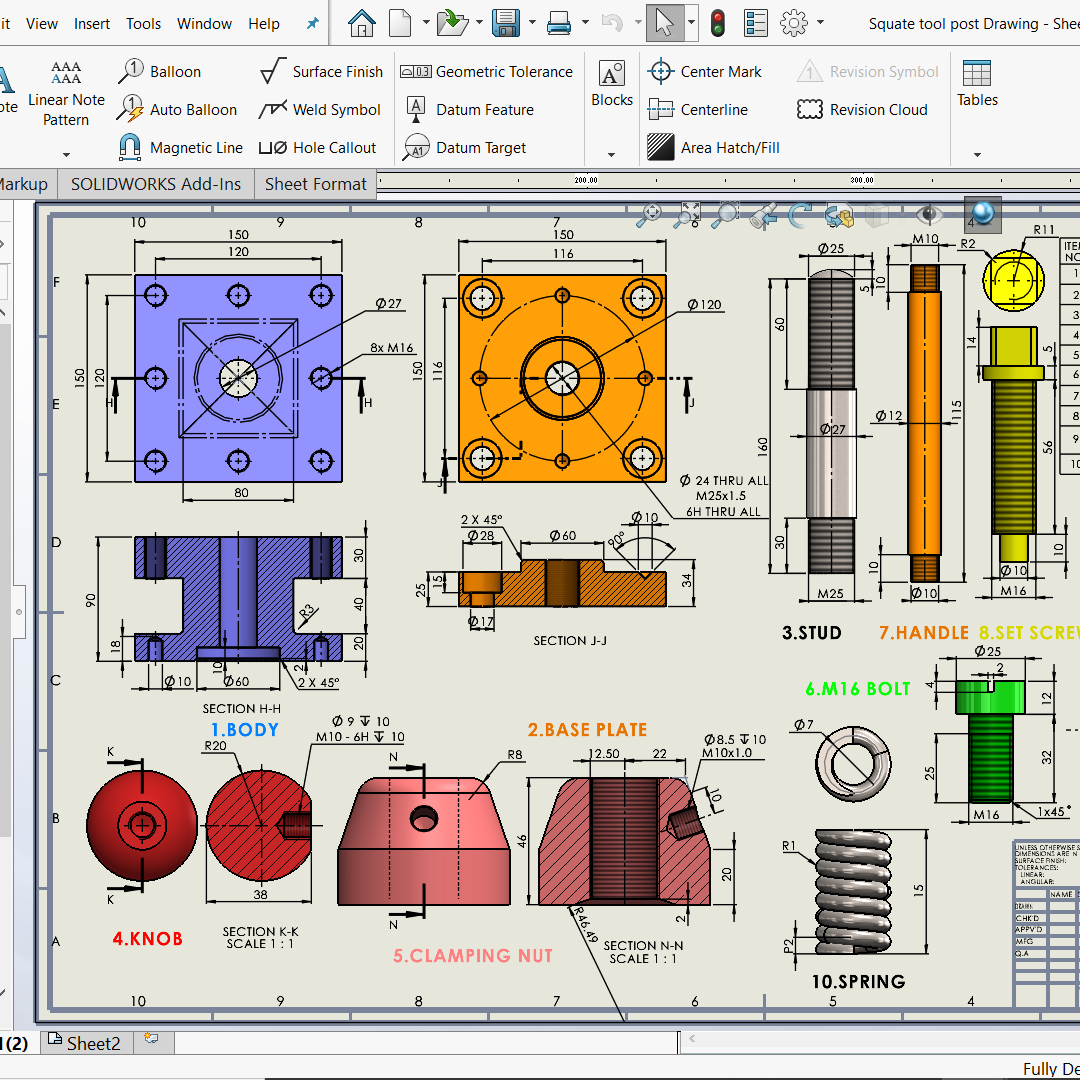Click the add new sheet button

[x=152, y=1038]
